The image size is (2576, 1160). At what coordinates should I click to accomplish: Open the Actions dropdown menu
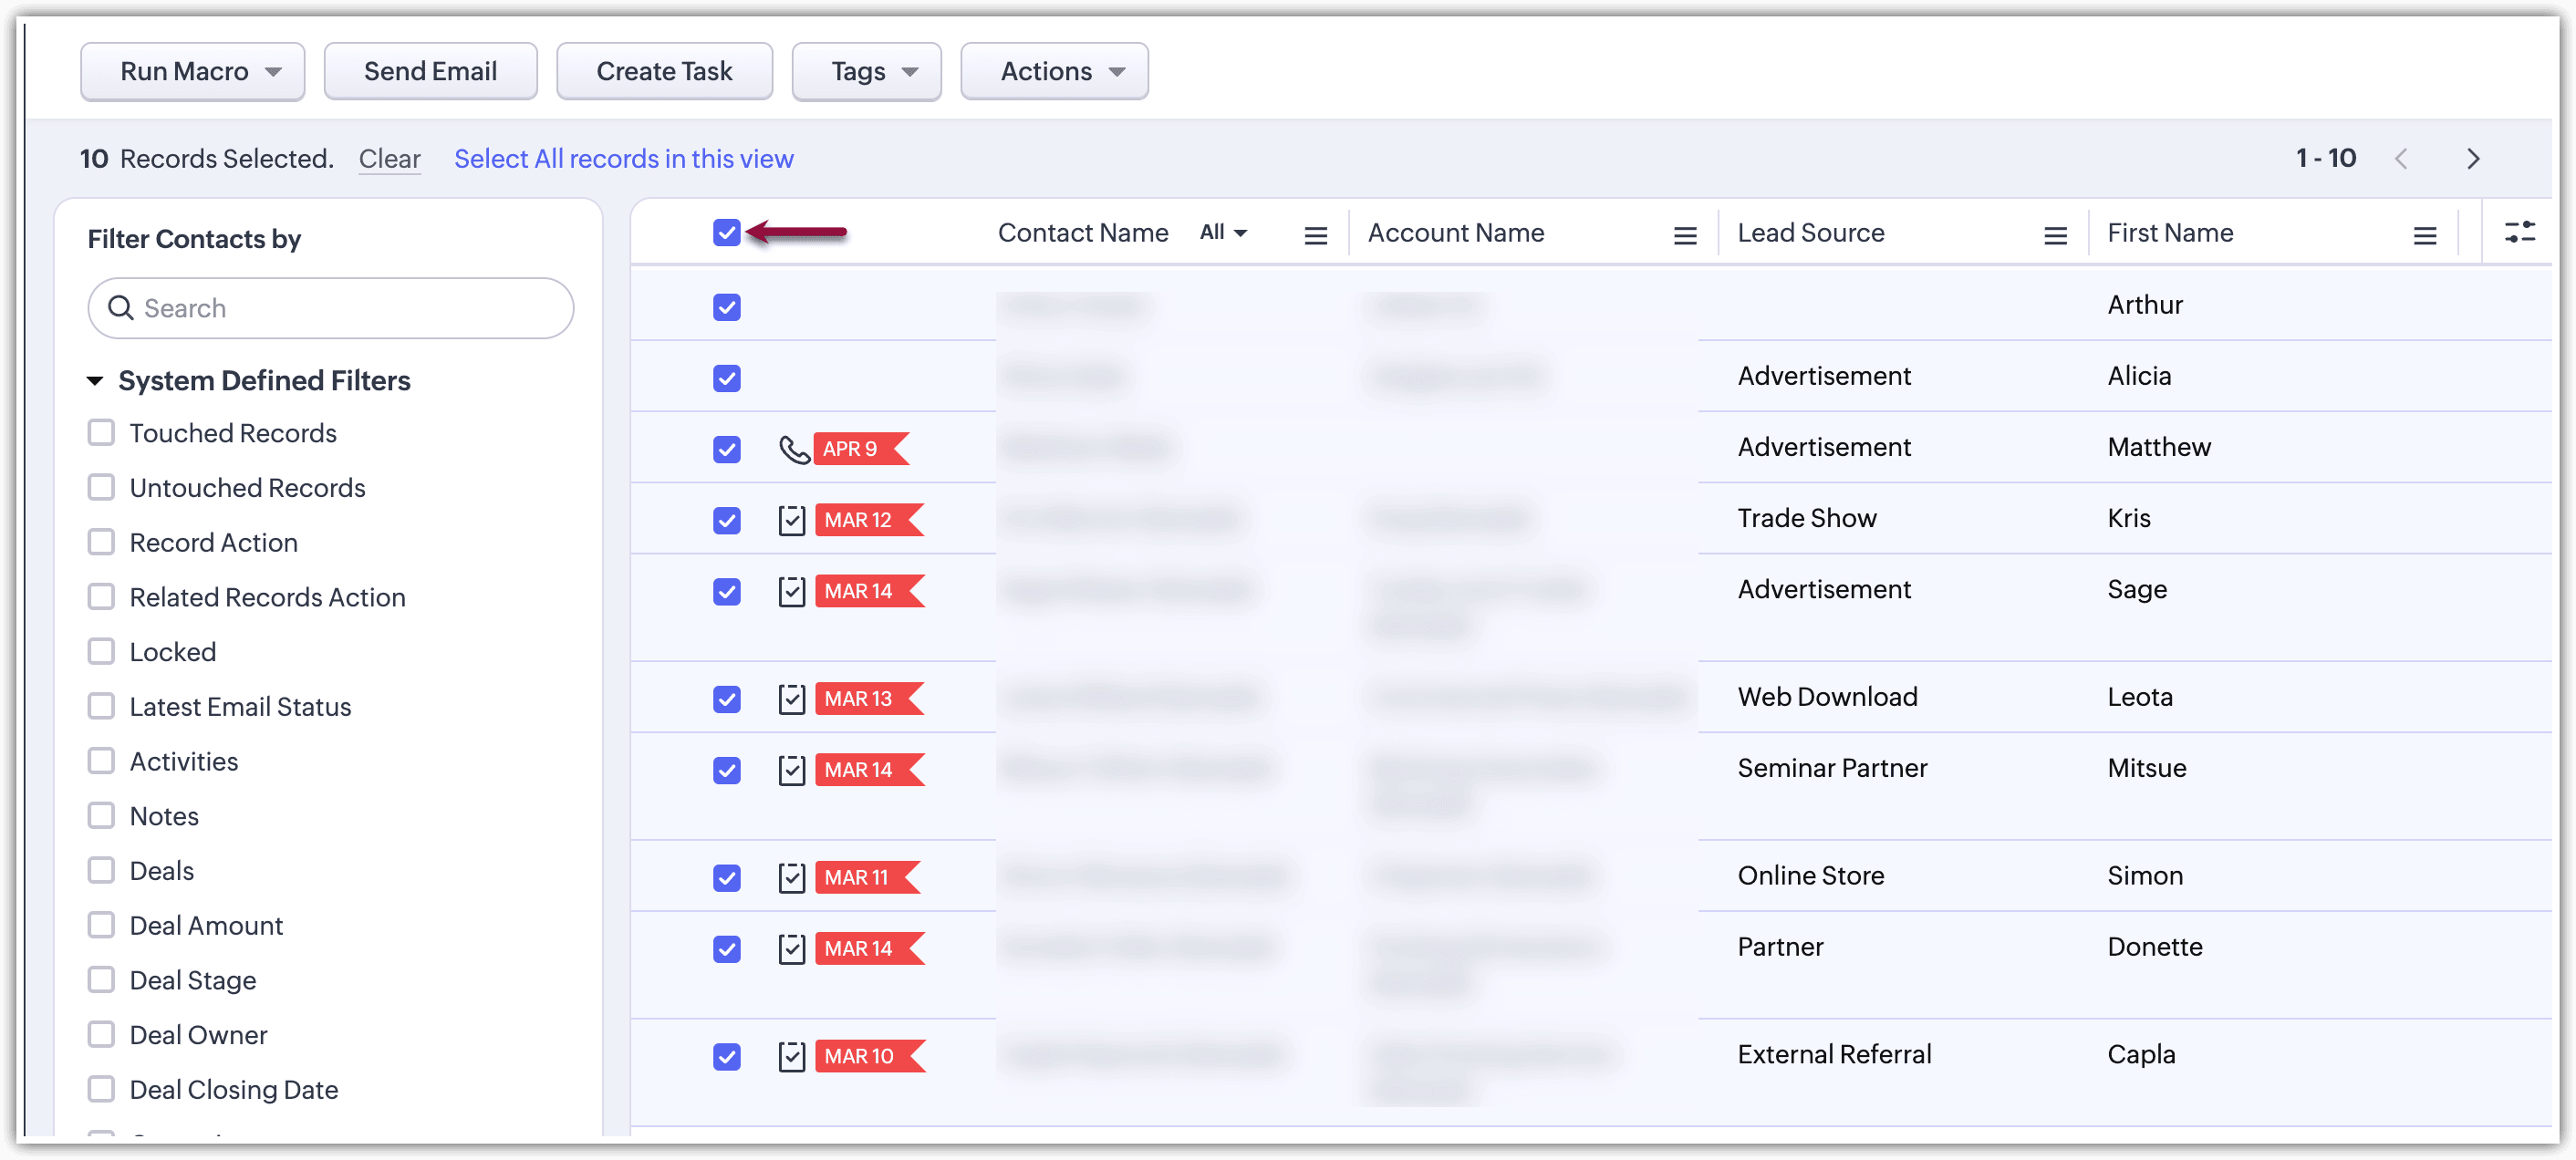[1054, 72]
